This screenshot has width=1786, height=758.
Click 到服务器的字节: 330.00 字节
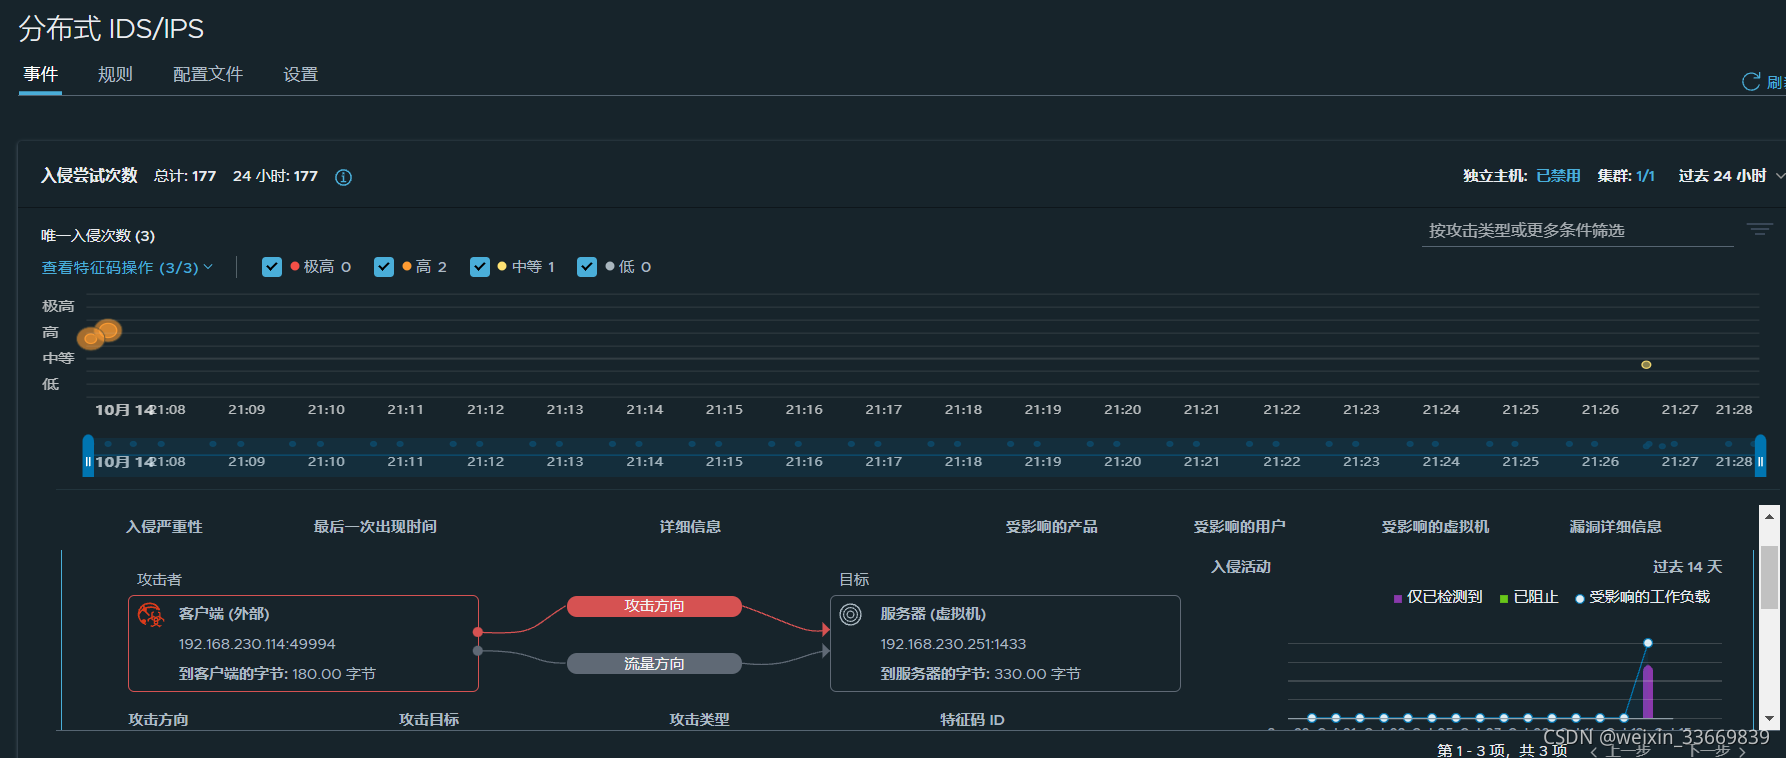coord(980,674)
